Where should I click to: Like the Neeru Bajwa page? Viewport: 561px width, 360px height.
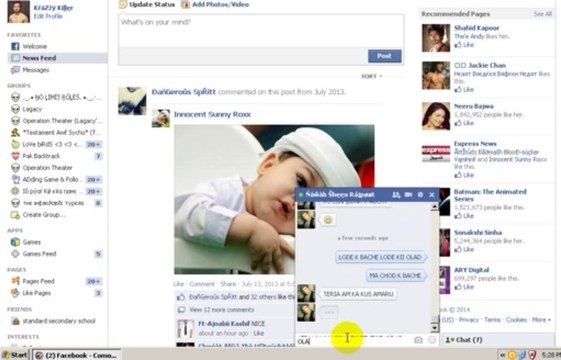coord(464,123)
